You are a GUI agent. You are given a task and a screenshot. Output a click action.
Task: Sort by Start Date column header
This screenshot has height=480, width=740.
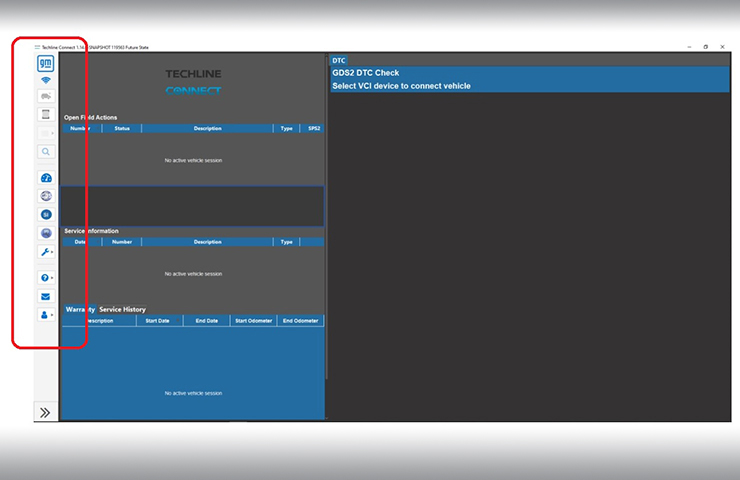click(157, 321)
